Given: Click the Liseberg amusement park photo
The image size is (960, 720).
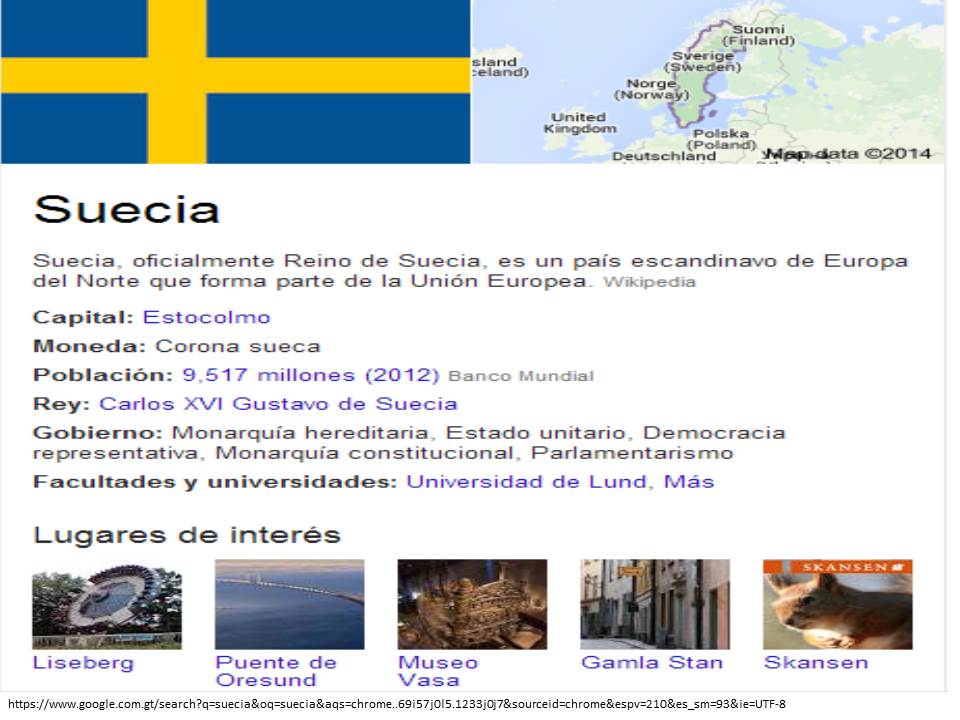Looking at the screenshot, I should tap(107, 604).
